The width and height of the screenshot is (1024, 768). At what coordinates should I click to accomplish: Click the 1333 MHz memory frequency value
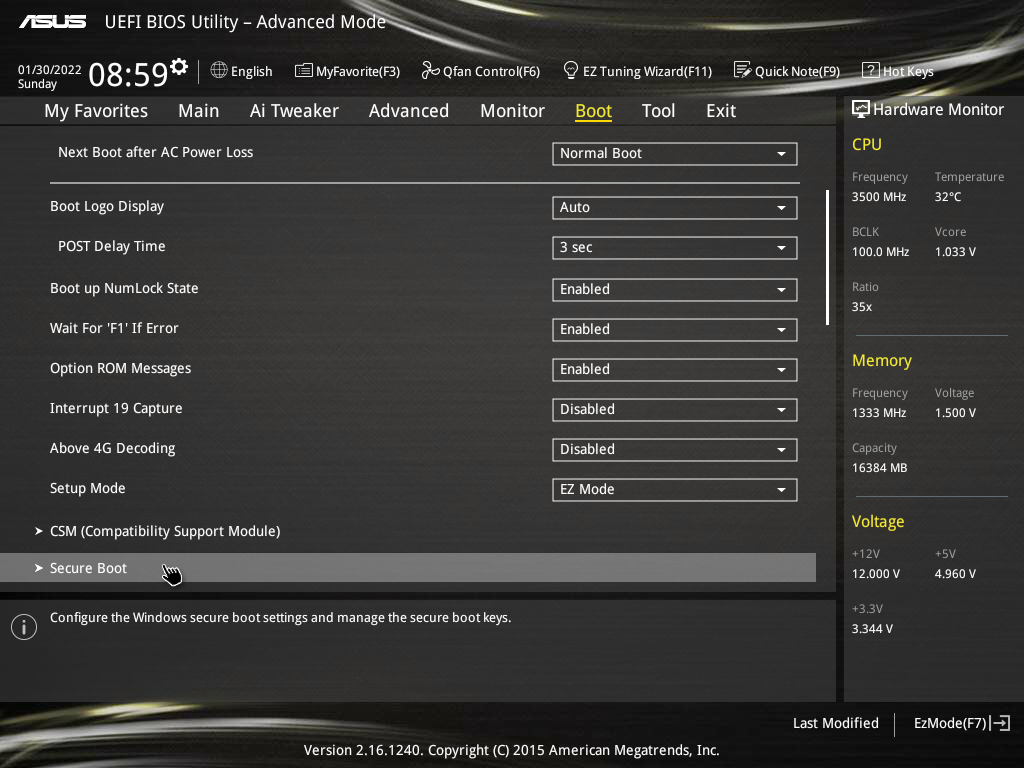click(x=879, y=413)
